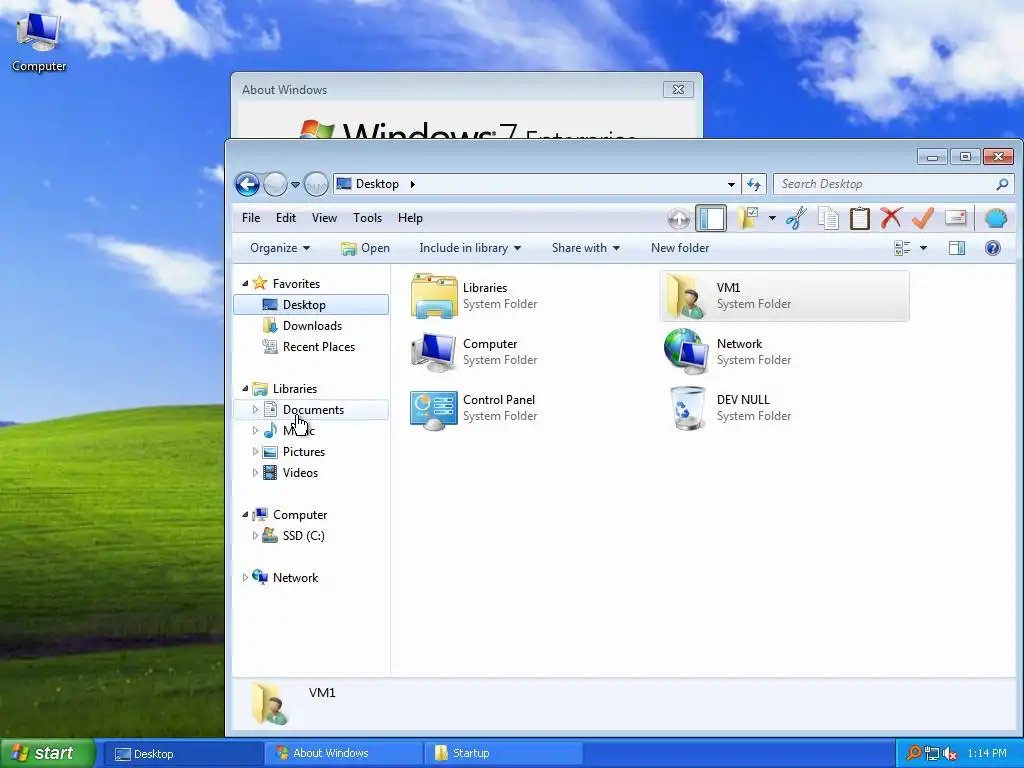Click the VM1 thumbnail in details pane
This screenshot has width=1024, height=768.
pos(270,704)
